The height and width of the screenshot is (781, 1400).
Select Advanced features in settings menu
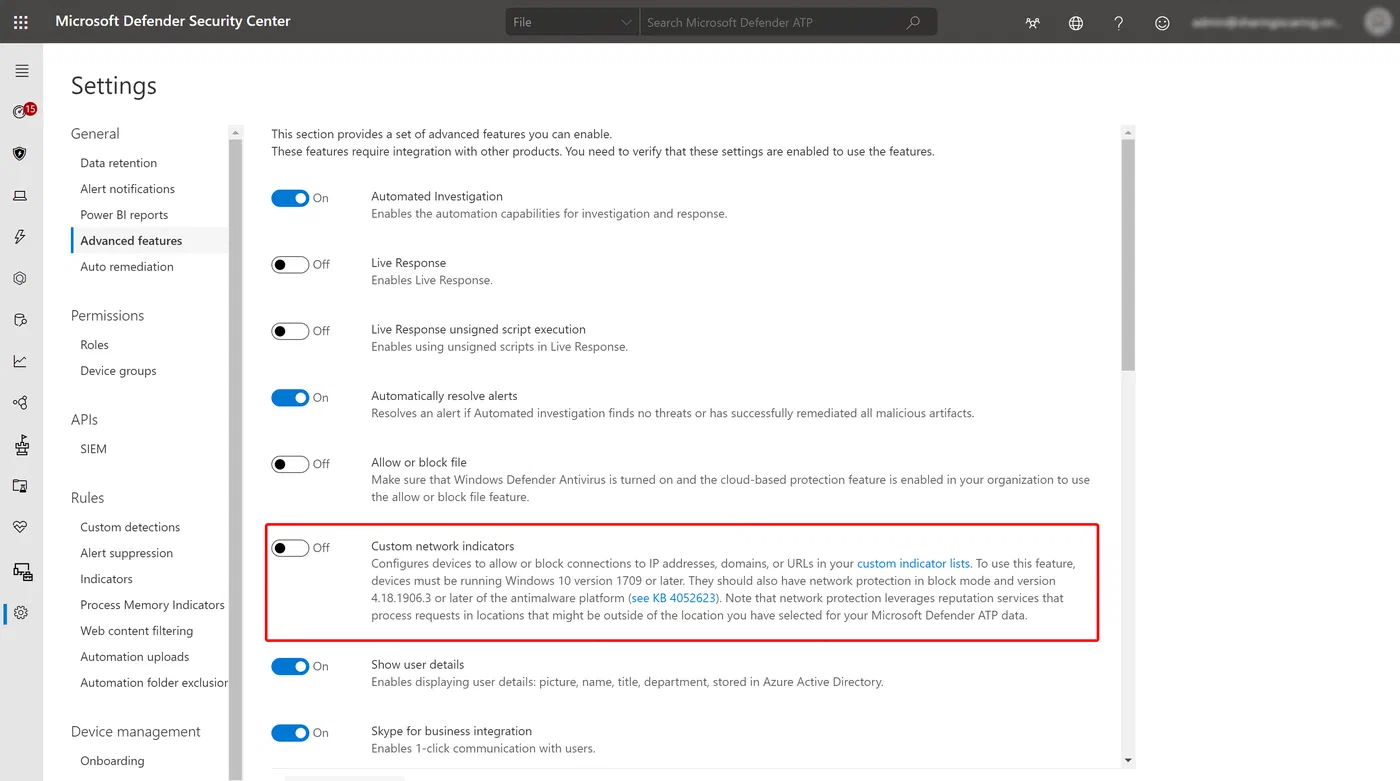coord(131,241)
